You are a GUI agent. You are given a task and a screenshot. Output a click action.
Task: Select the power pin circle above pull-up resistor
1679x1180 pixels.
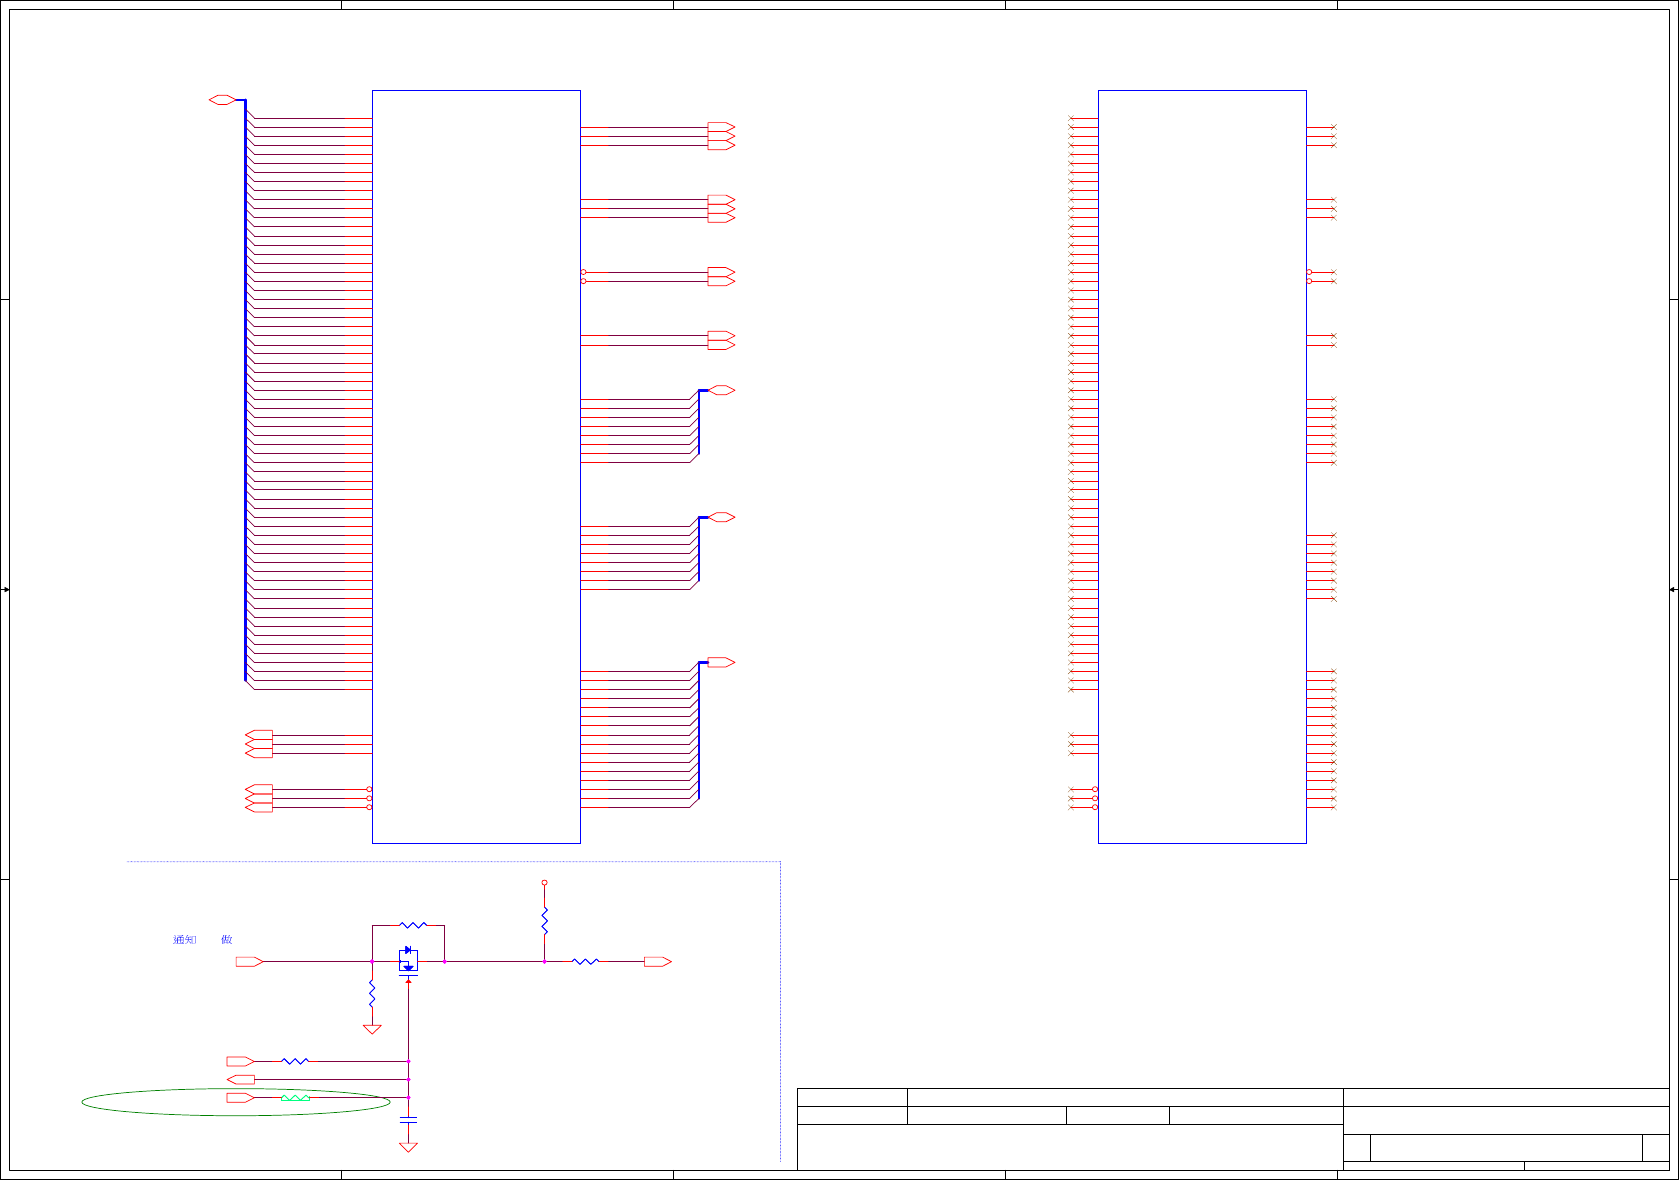(x=544, y=883)
